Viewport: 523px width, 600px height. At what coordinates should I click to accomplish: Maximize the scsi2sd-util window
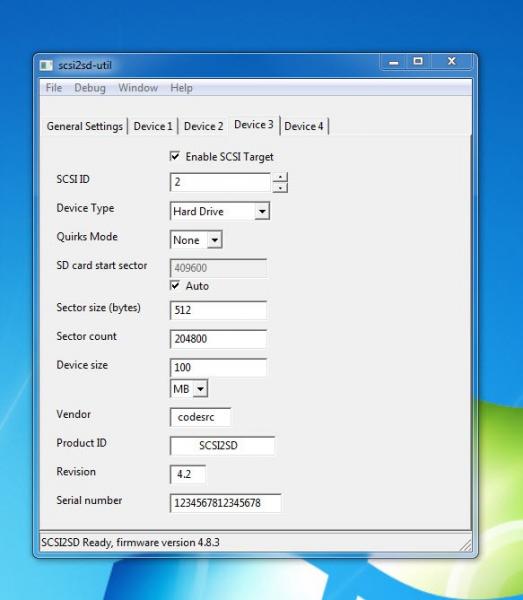[418, 61]
